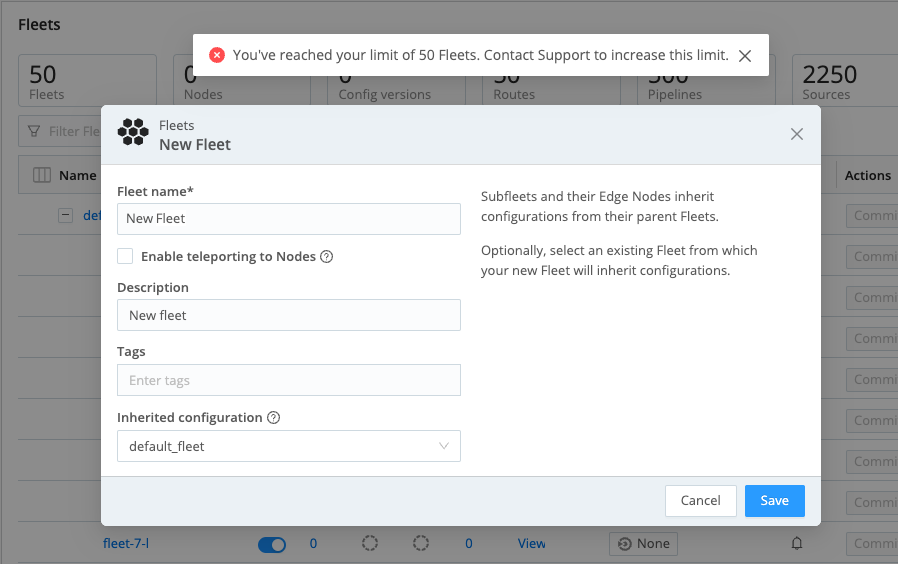The image size is (898, 564).
Task: Save the new fleet
Action: (x=774, y=500)
